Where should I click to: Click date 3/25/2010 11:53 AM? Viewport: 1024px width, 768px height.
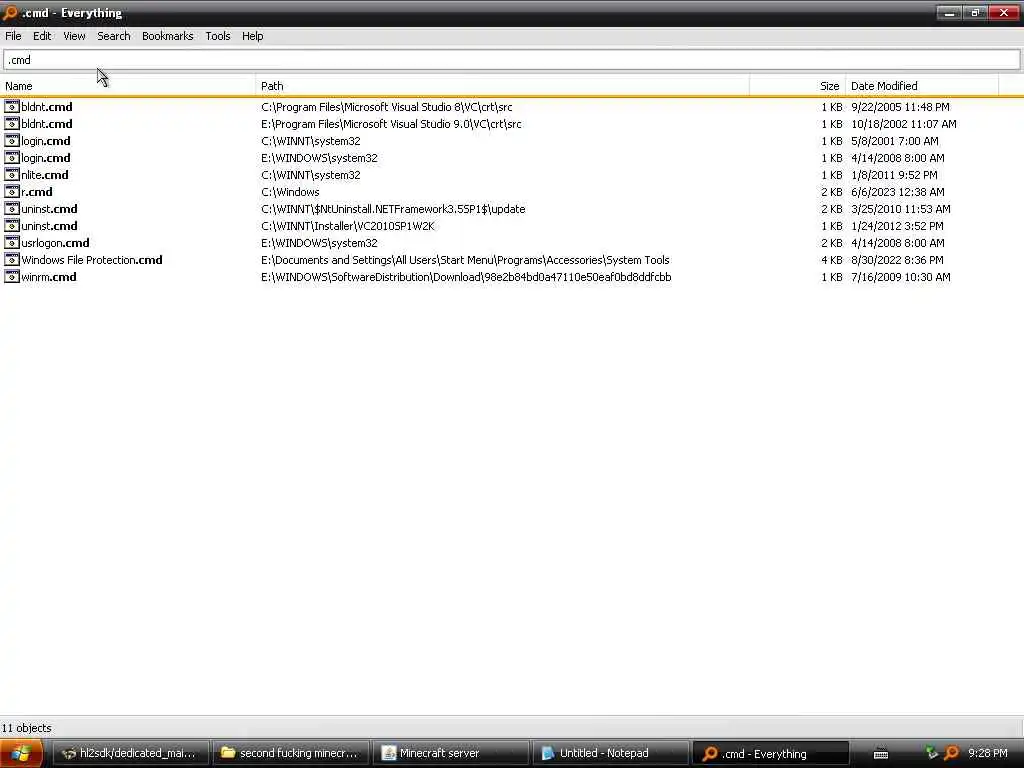tap(901, 208)
